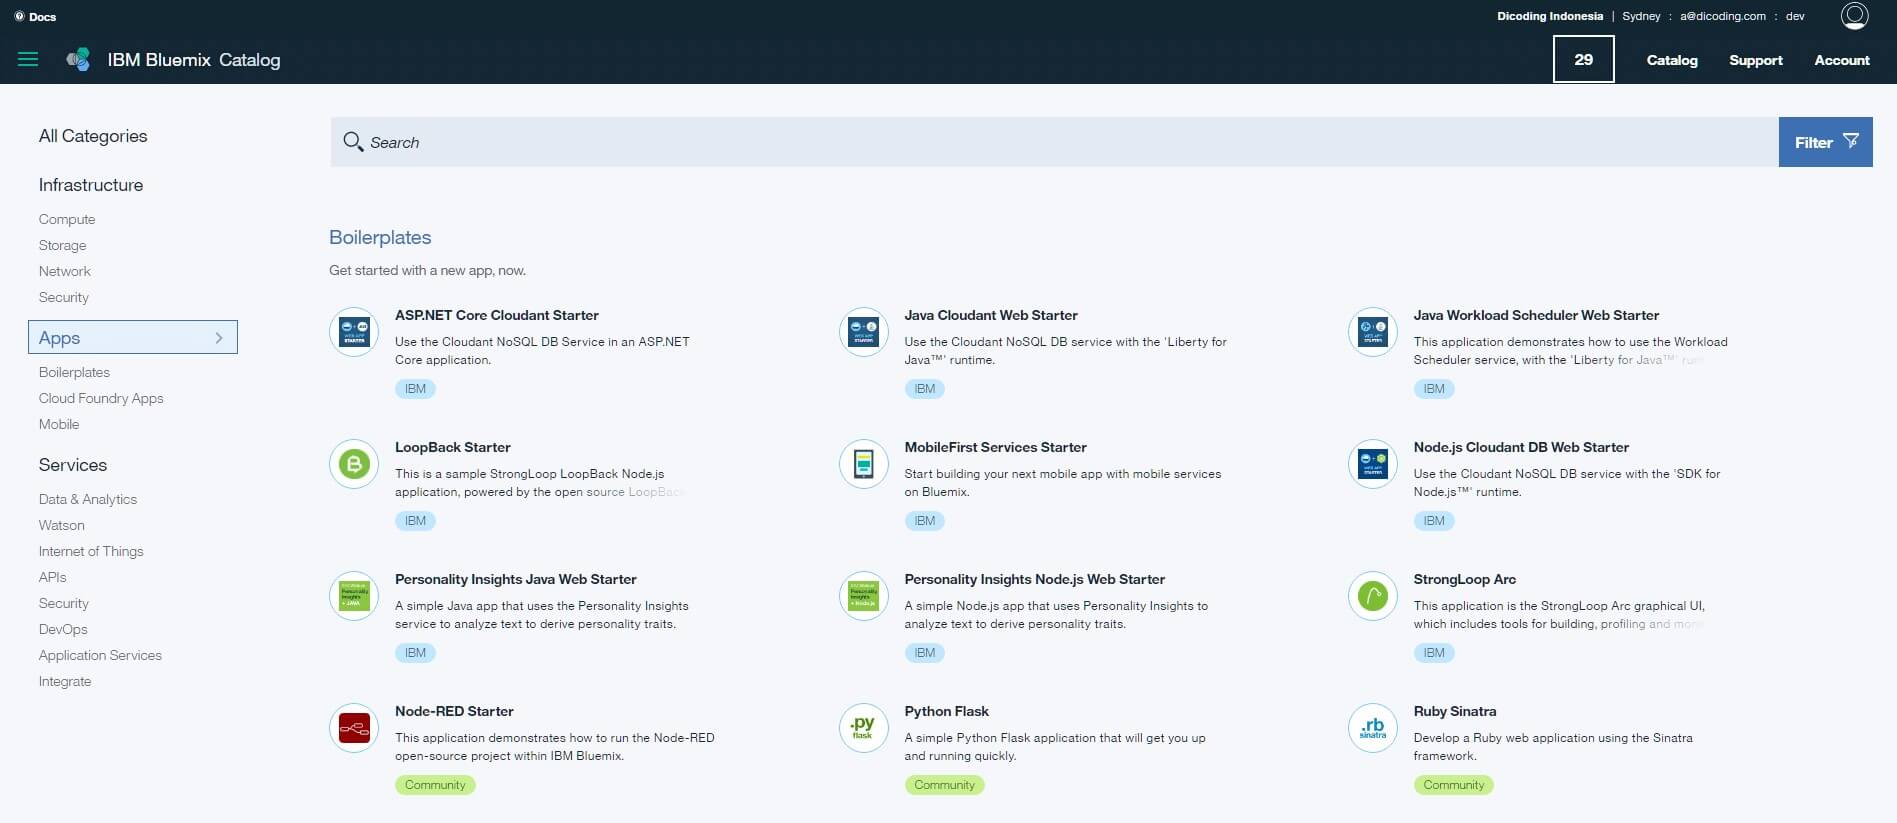Screen dimensions: 1897x823
Task: Open Internet of Things category
Action: 91,551
